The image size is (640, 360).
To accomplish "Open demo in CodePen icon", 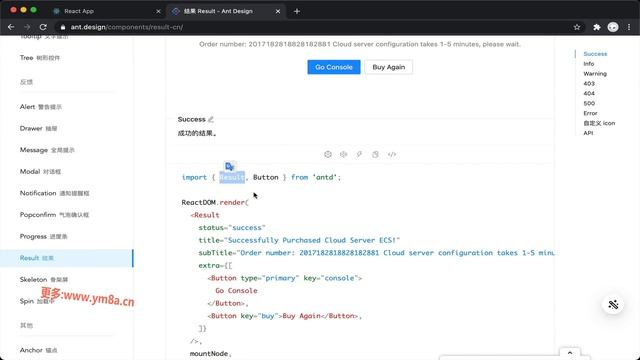I will 343,154.
